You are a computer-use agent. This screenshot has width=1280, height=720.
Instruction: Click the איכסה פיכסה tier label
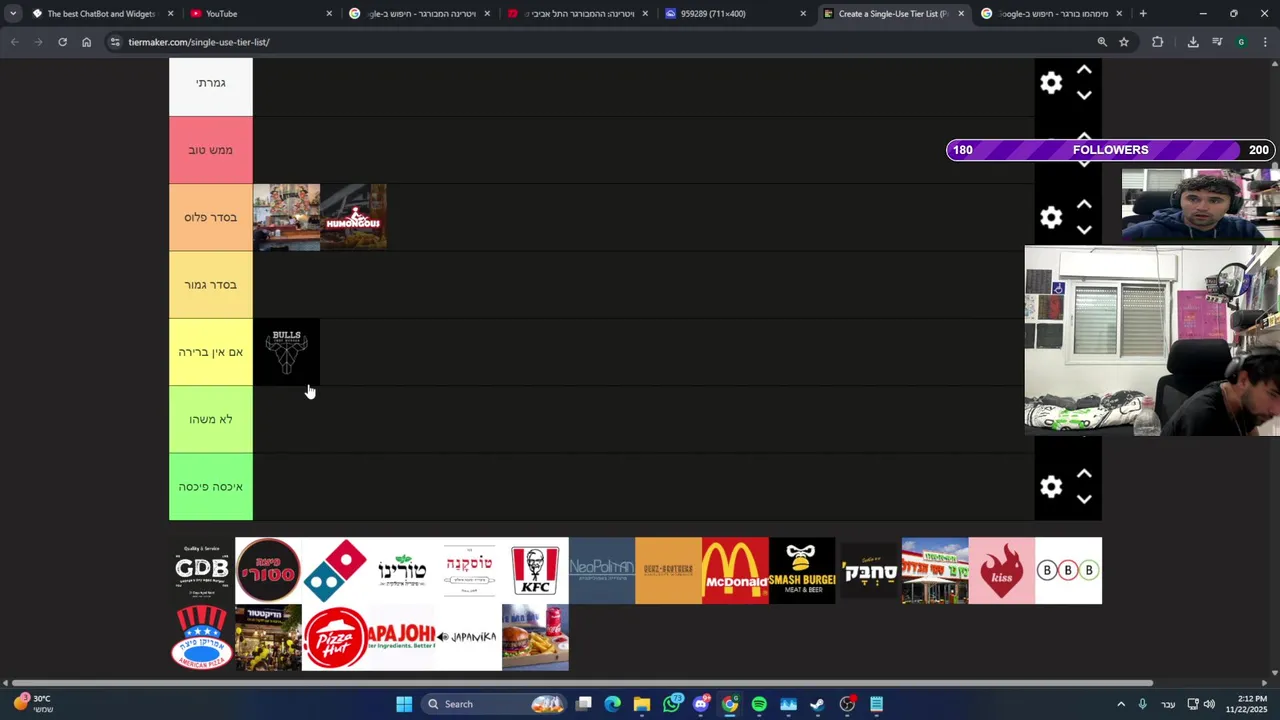[x=210, y=487]
